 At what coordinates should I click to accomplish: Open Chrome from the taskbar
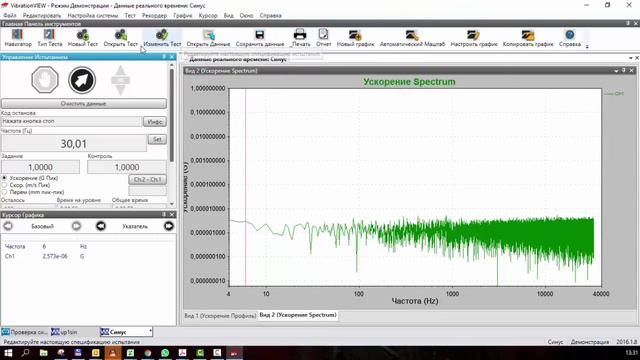coord(148,353)
